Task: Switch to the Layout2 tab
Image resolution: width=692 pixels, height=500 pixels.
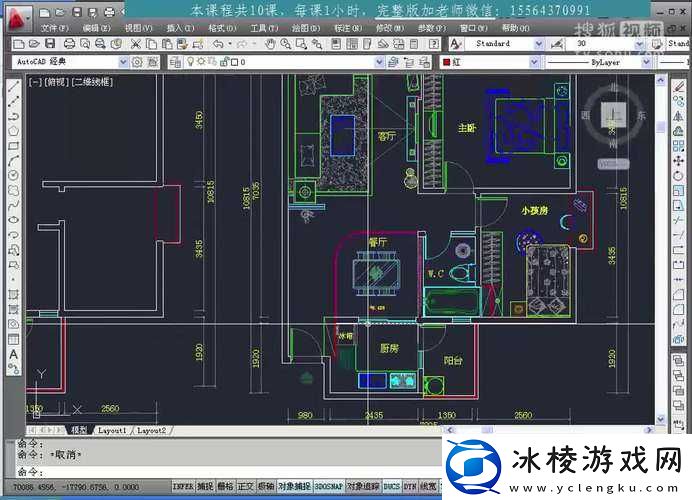Action: point(151,430)
